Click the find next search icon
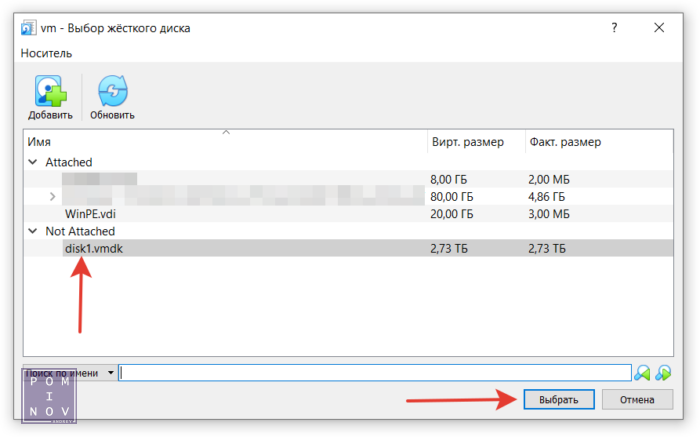The image size is (700, 437). coord(663,373)
